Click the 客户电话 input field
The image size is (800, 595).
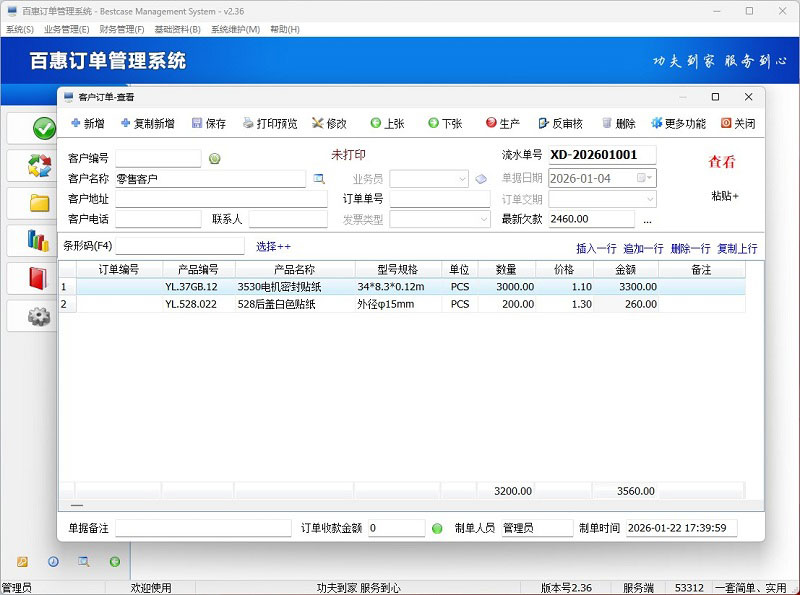pos(158,219)
